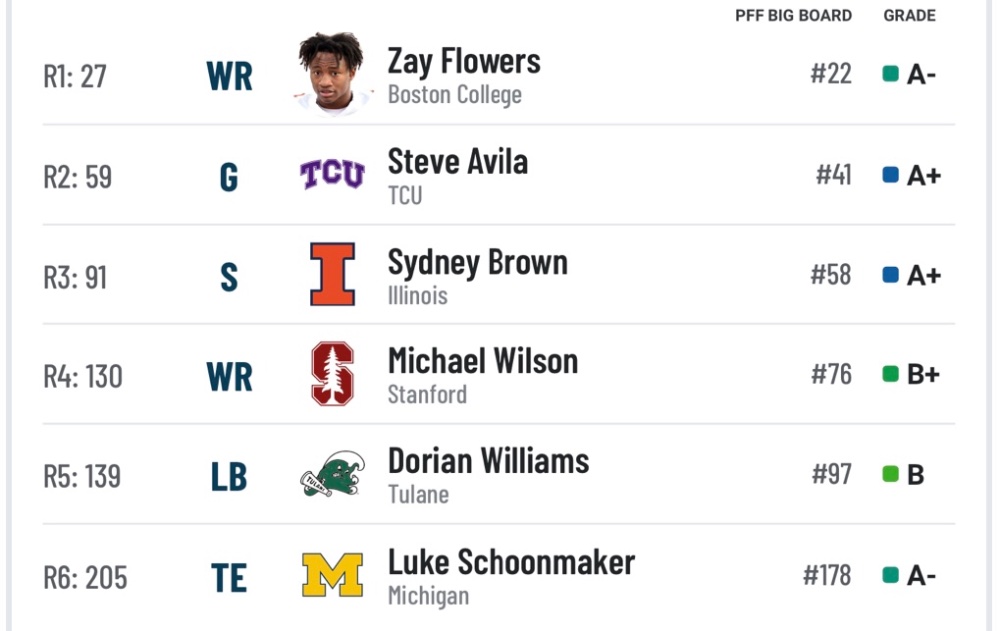Image resolution: width=1000 pixels, height=631 pixels.
Task: Click the R1: 27 pick label
Action: pos(75,76)
